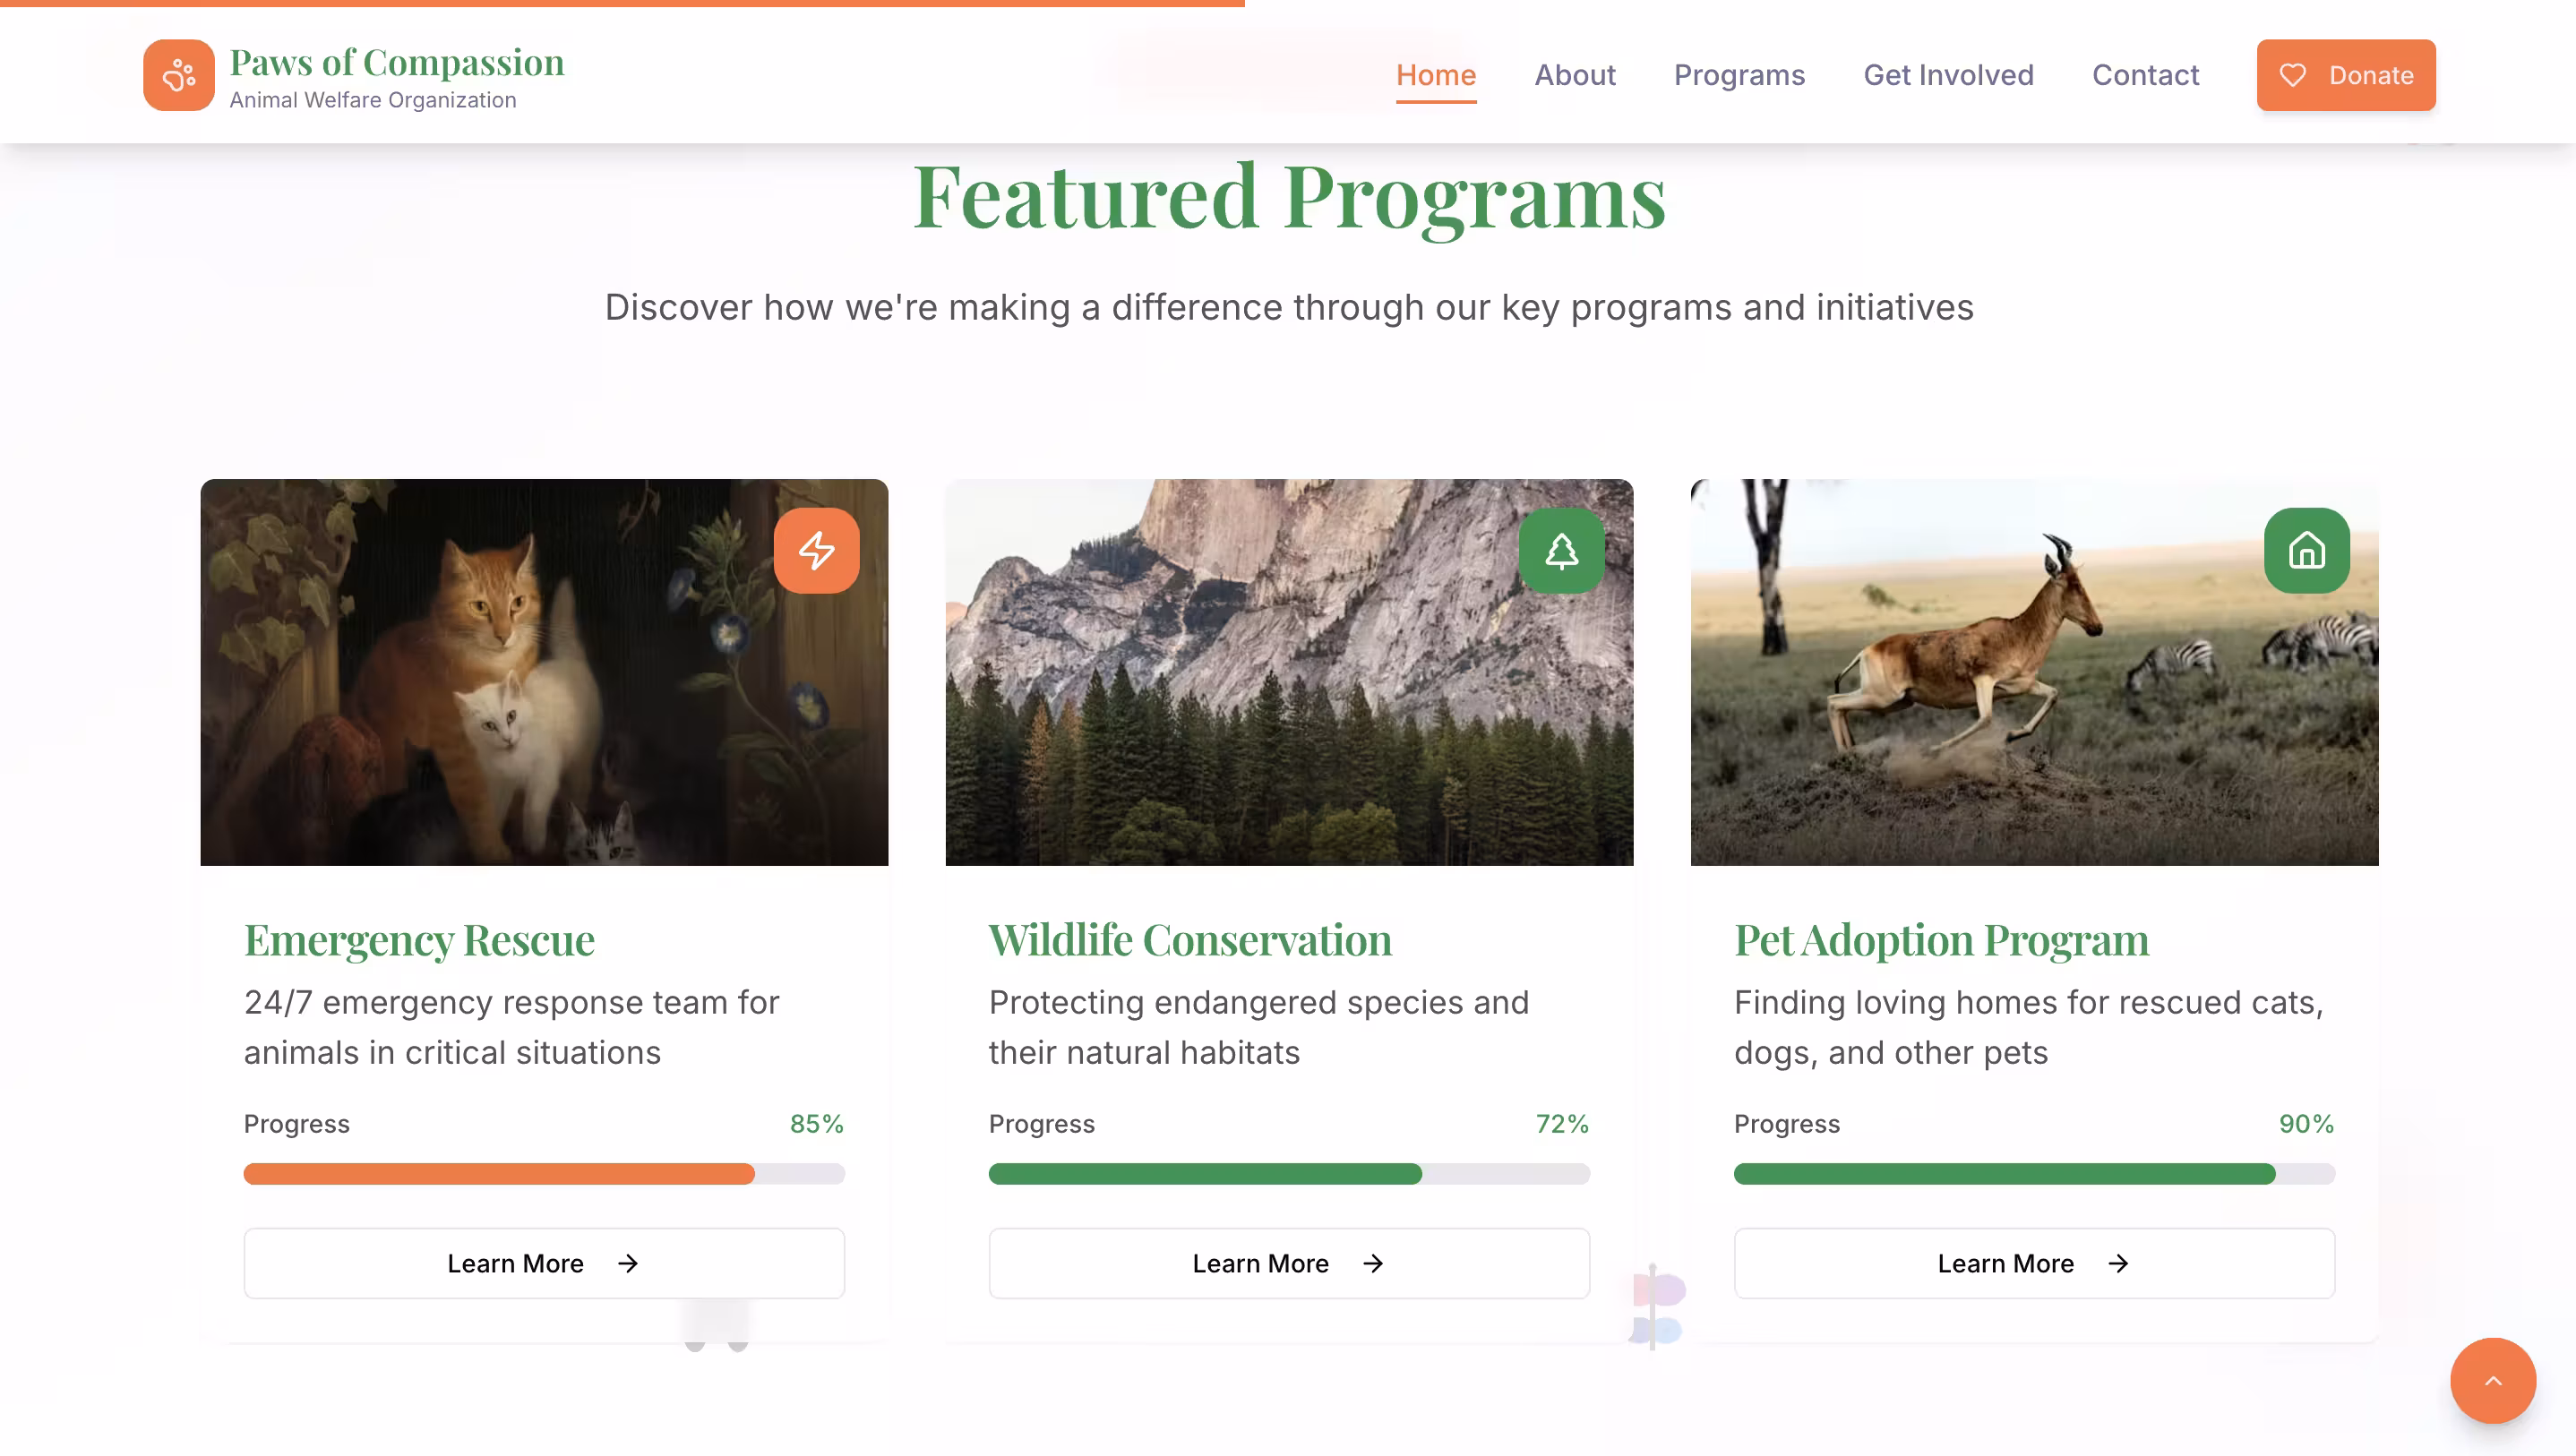Click the '24/7 emergency response team' description

pos(511,1027)
